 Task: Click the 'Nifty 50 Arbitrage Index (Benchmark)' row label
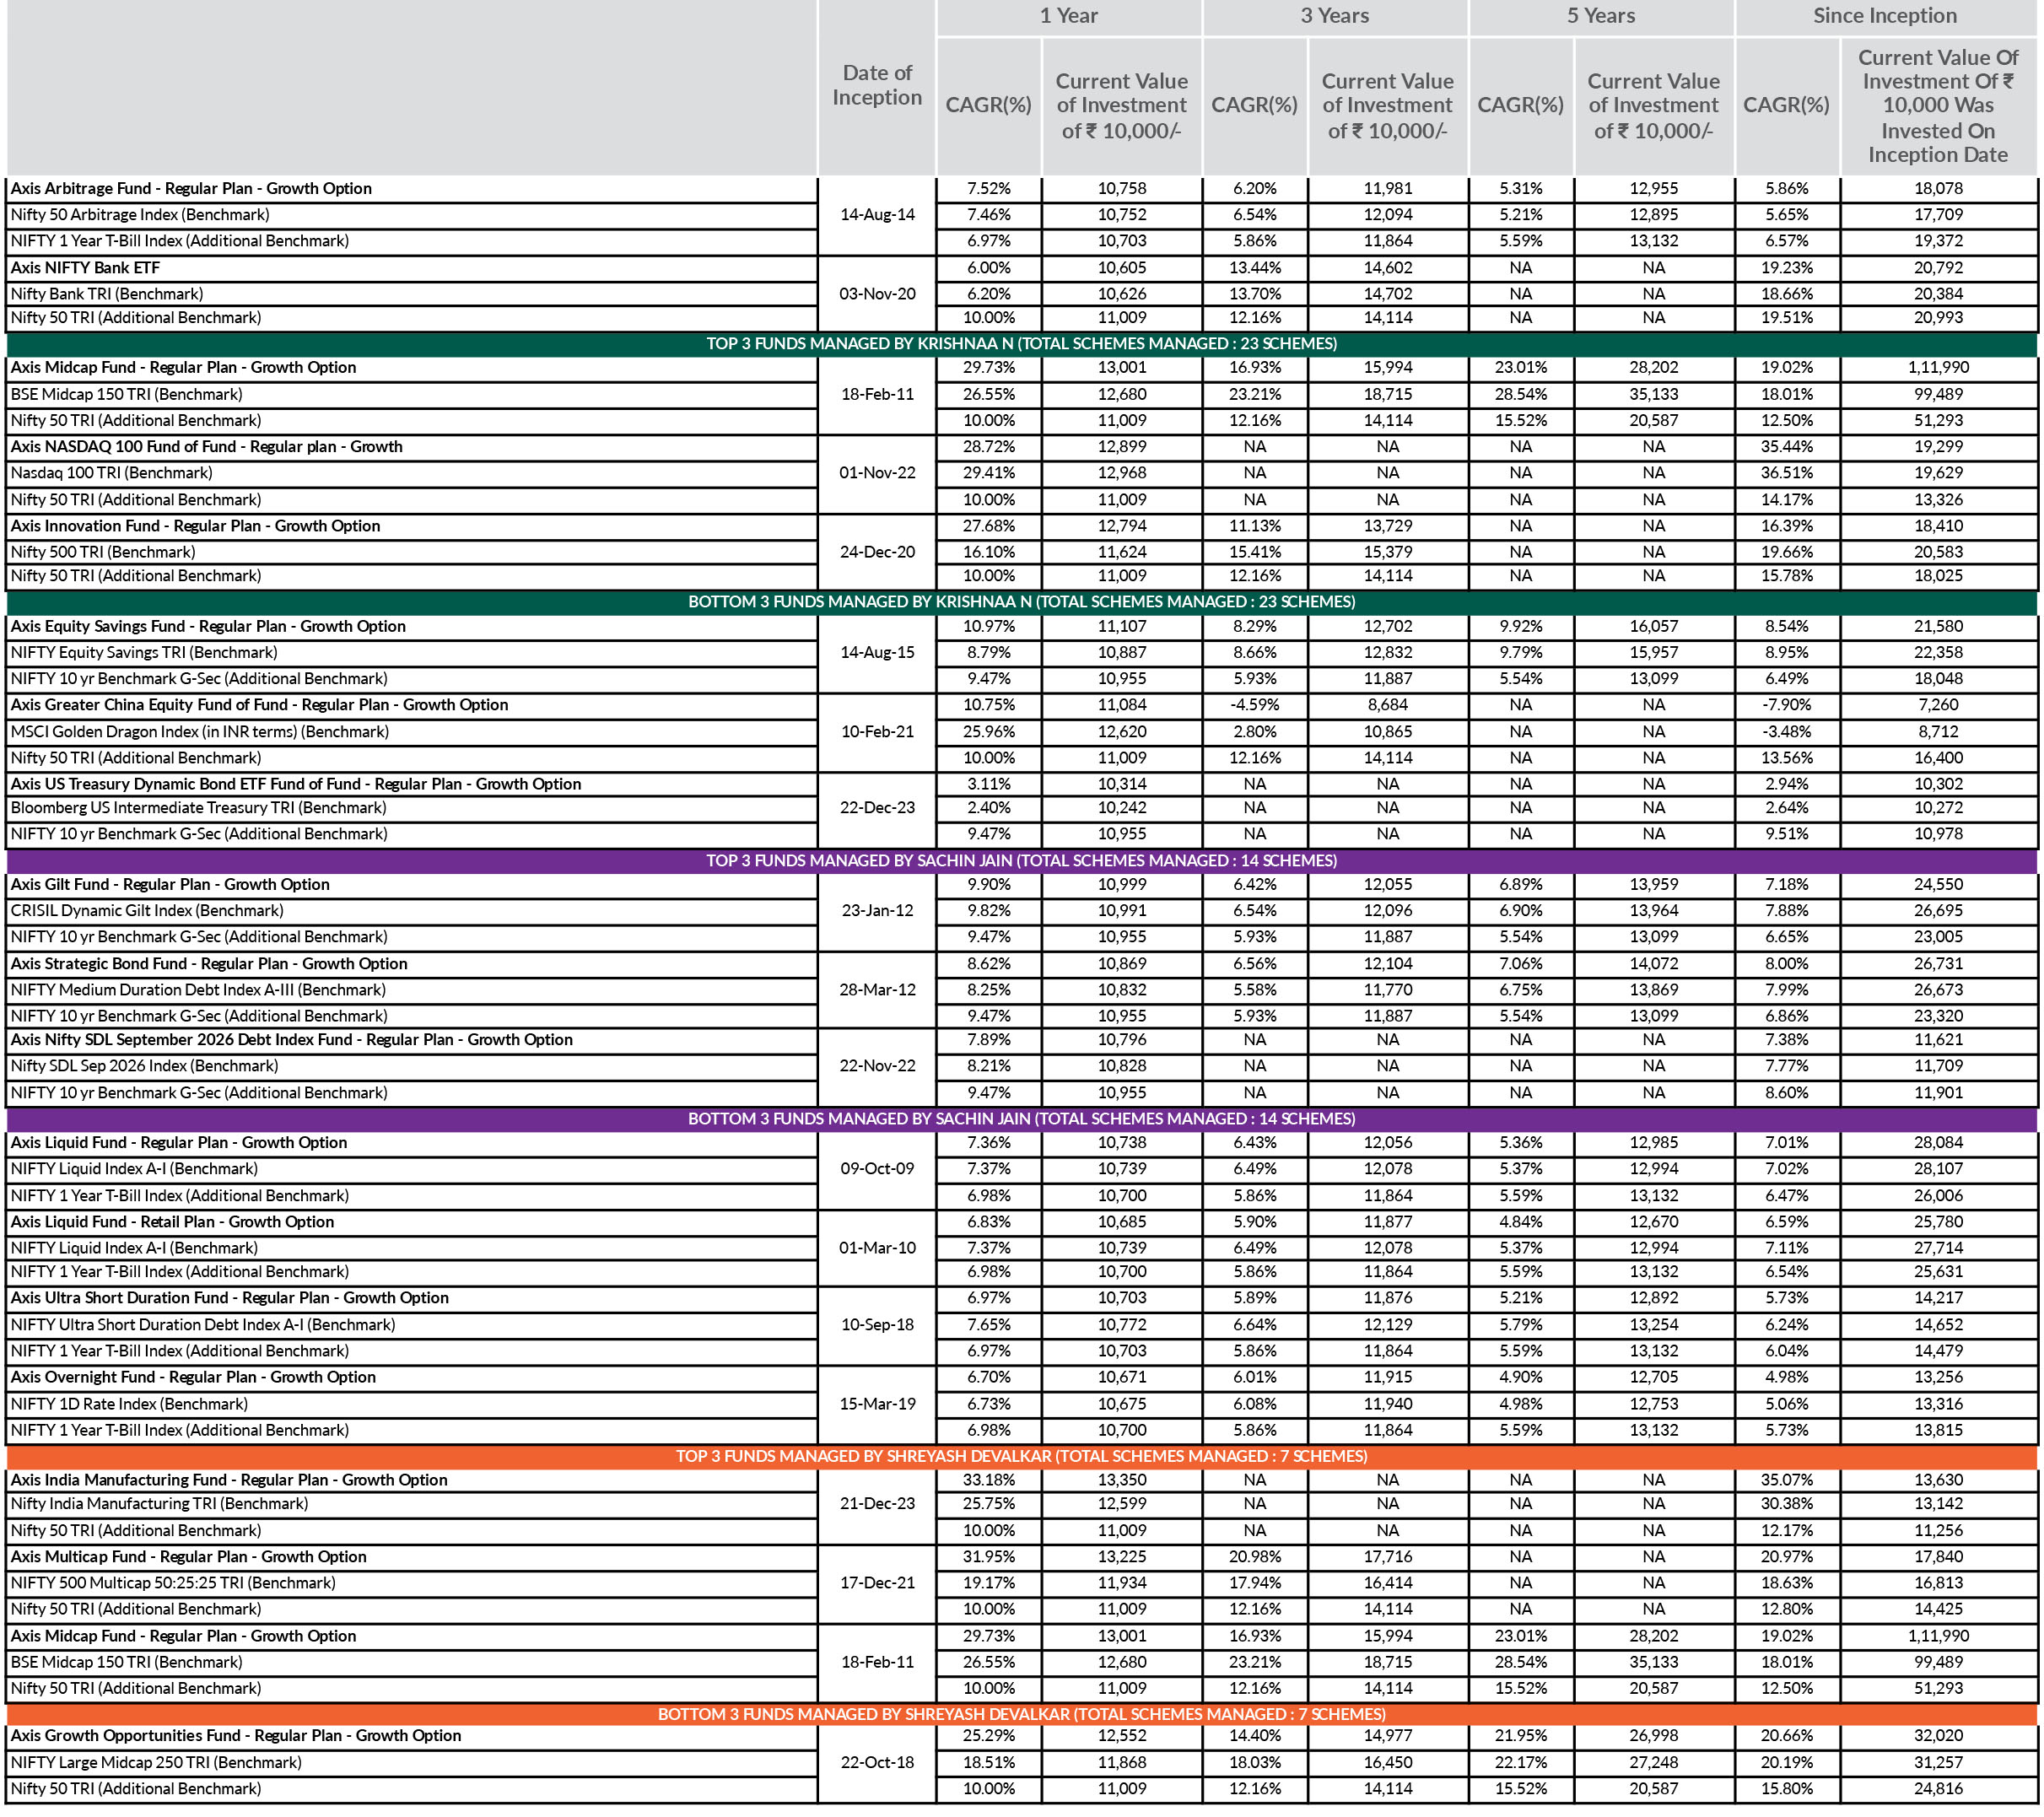click(x=140, y=214)
